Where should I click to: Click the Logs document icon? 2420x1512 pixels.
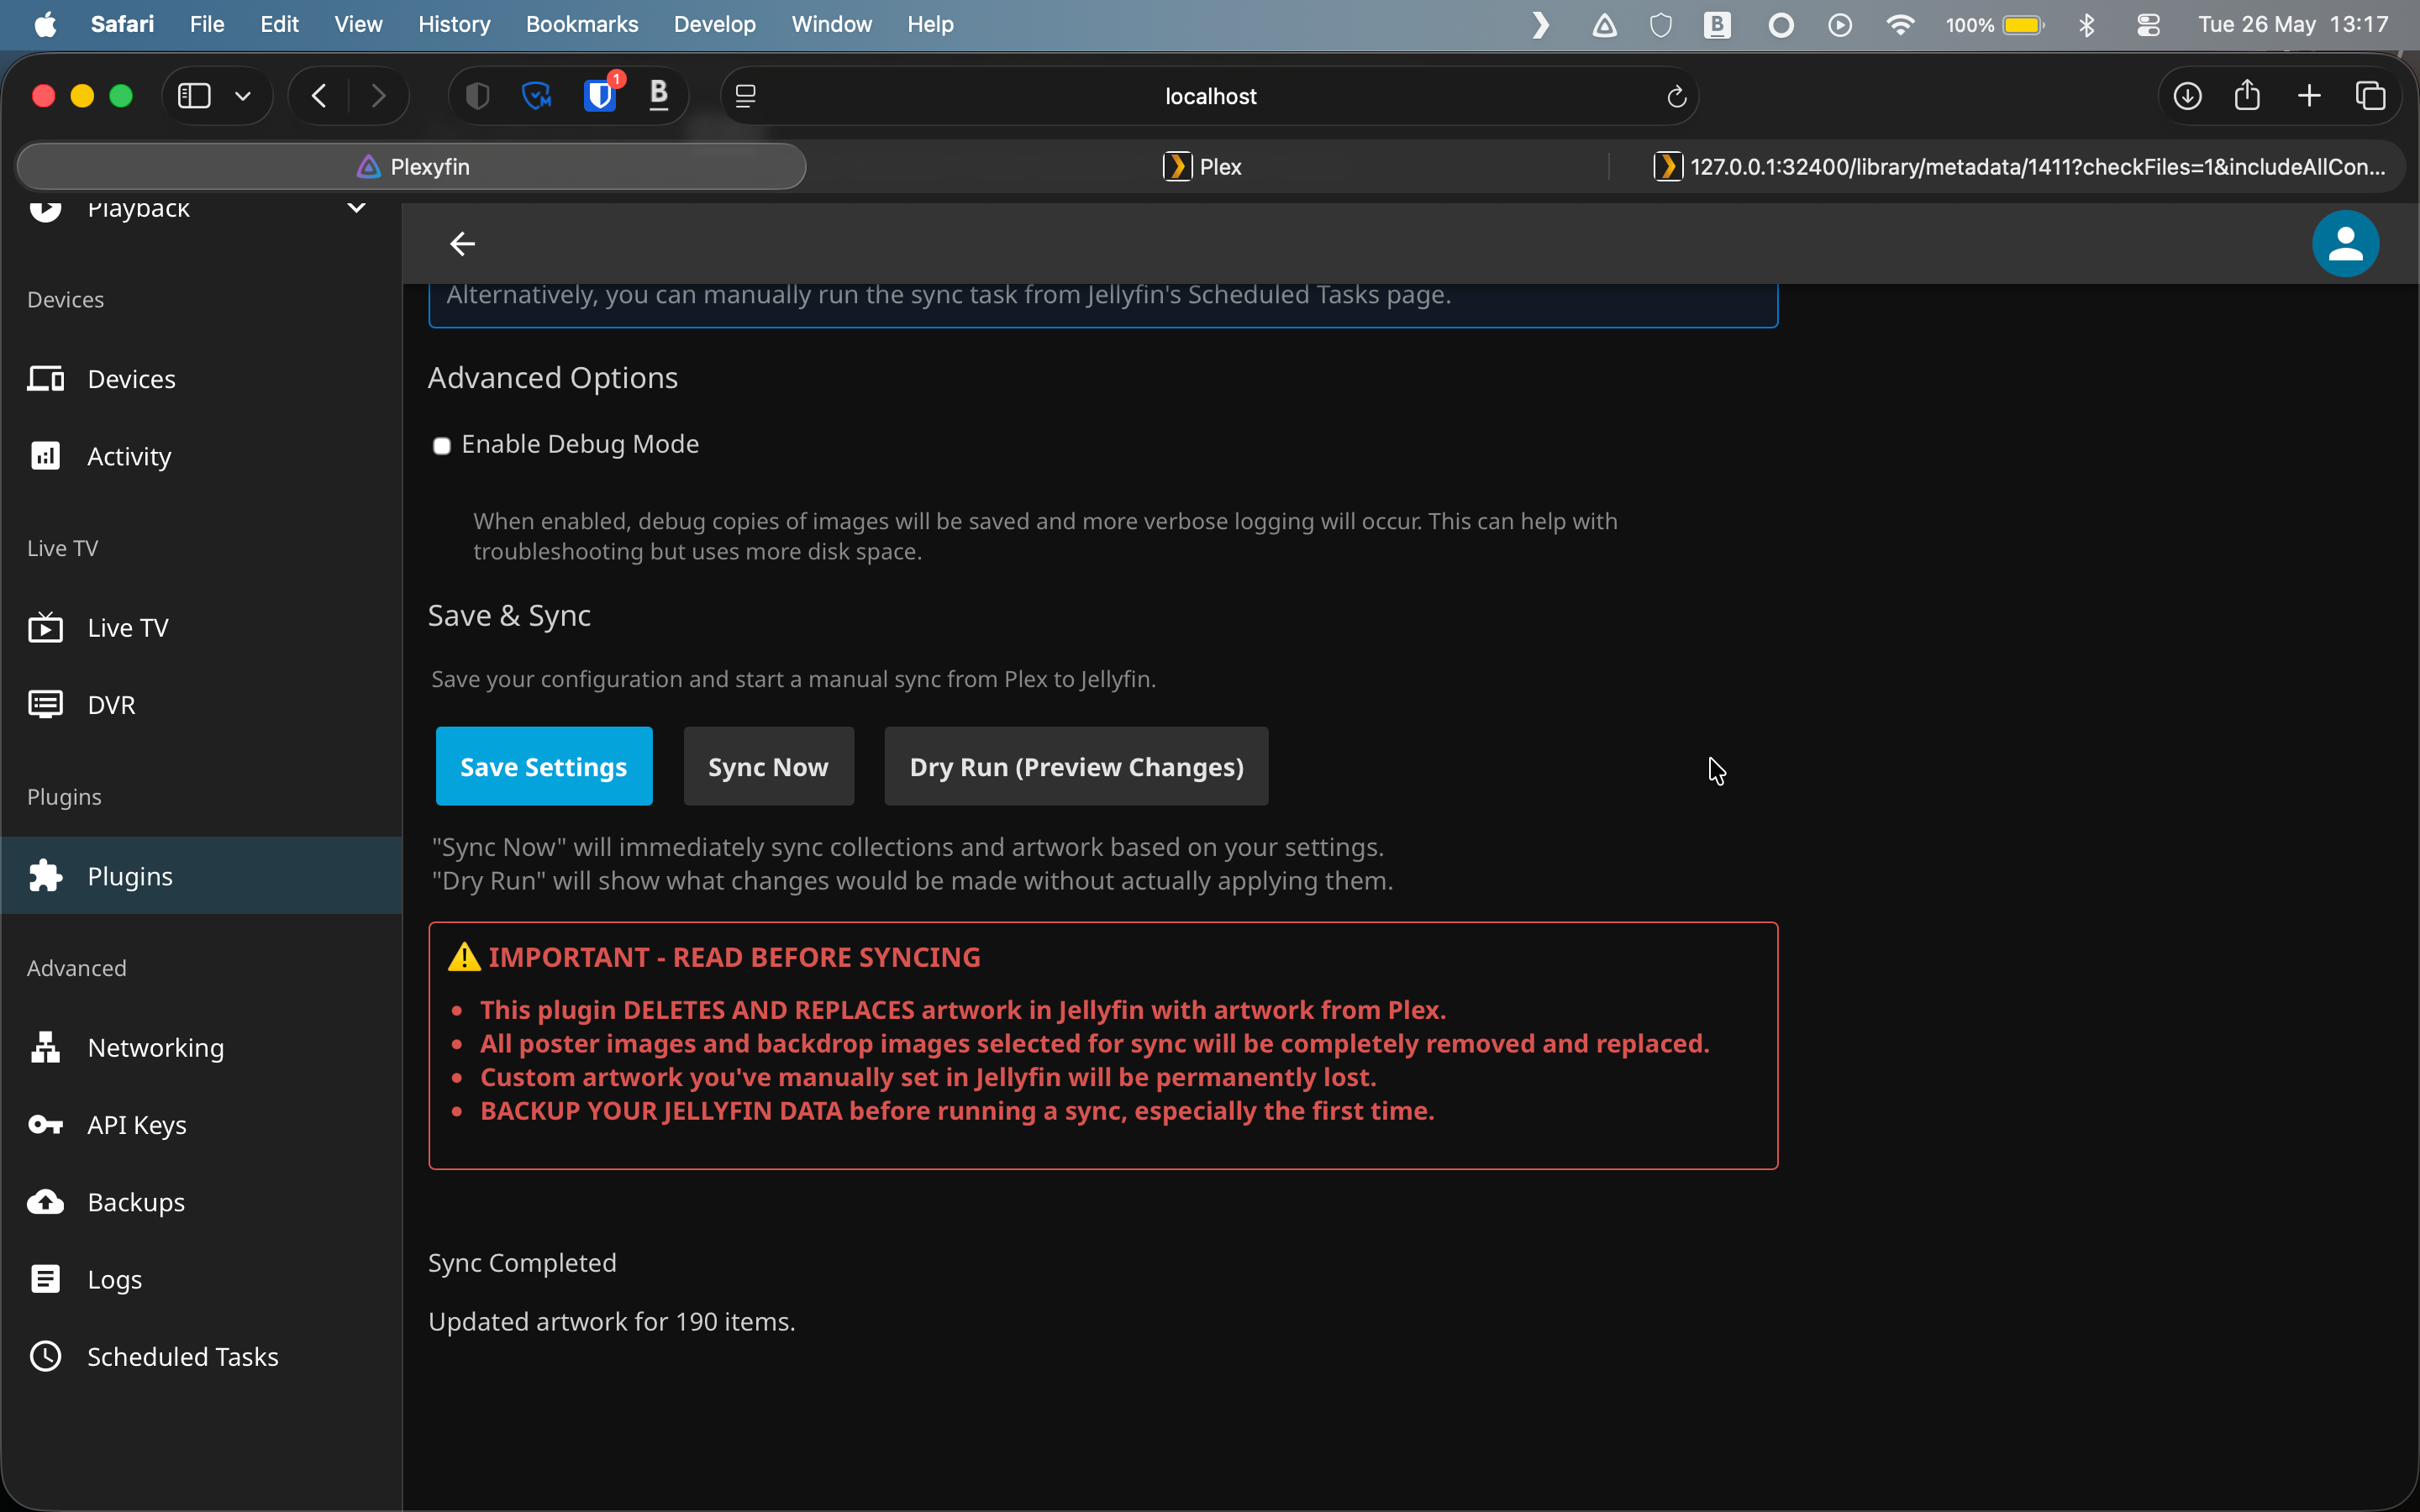click(x=45, y=1278)
